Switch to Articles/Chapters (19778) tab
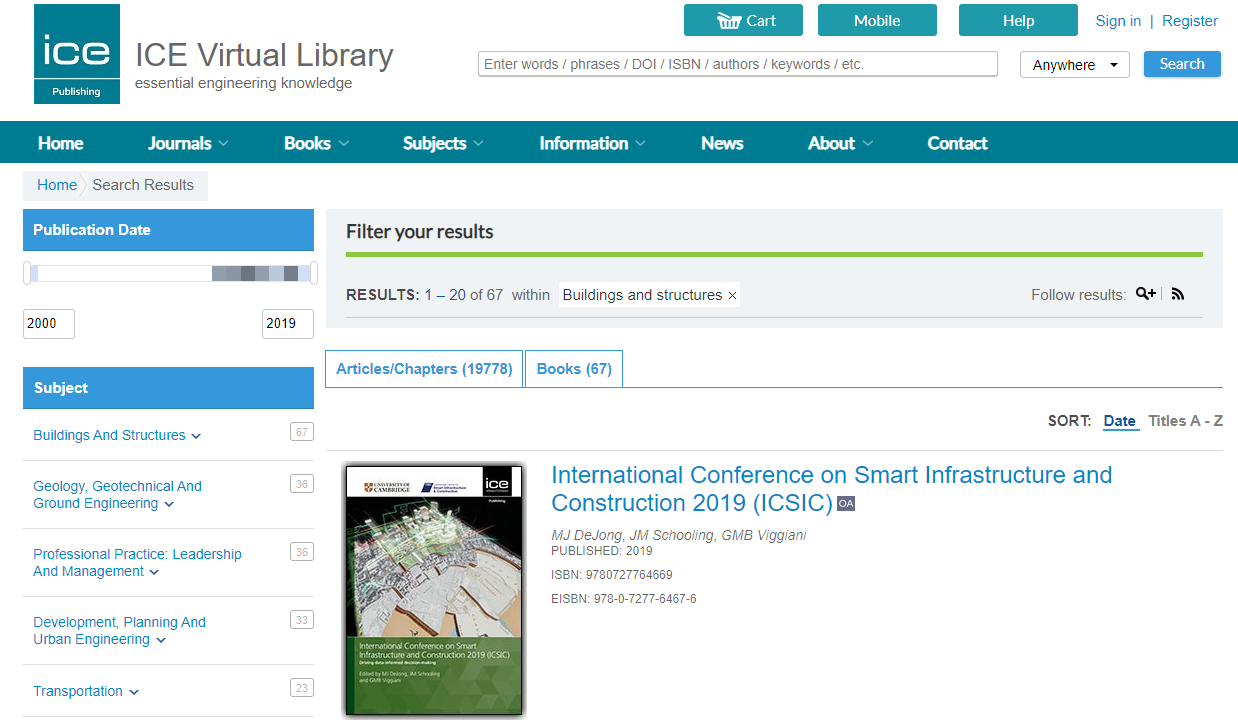The height and width of the screenshot is (727, 1238). (424, 369)
